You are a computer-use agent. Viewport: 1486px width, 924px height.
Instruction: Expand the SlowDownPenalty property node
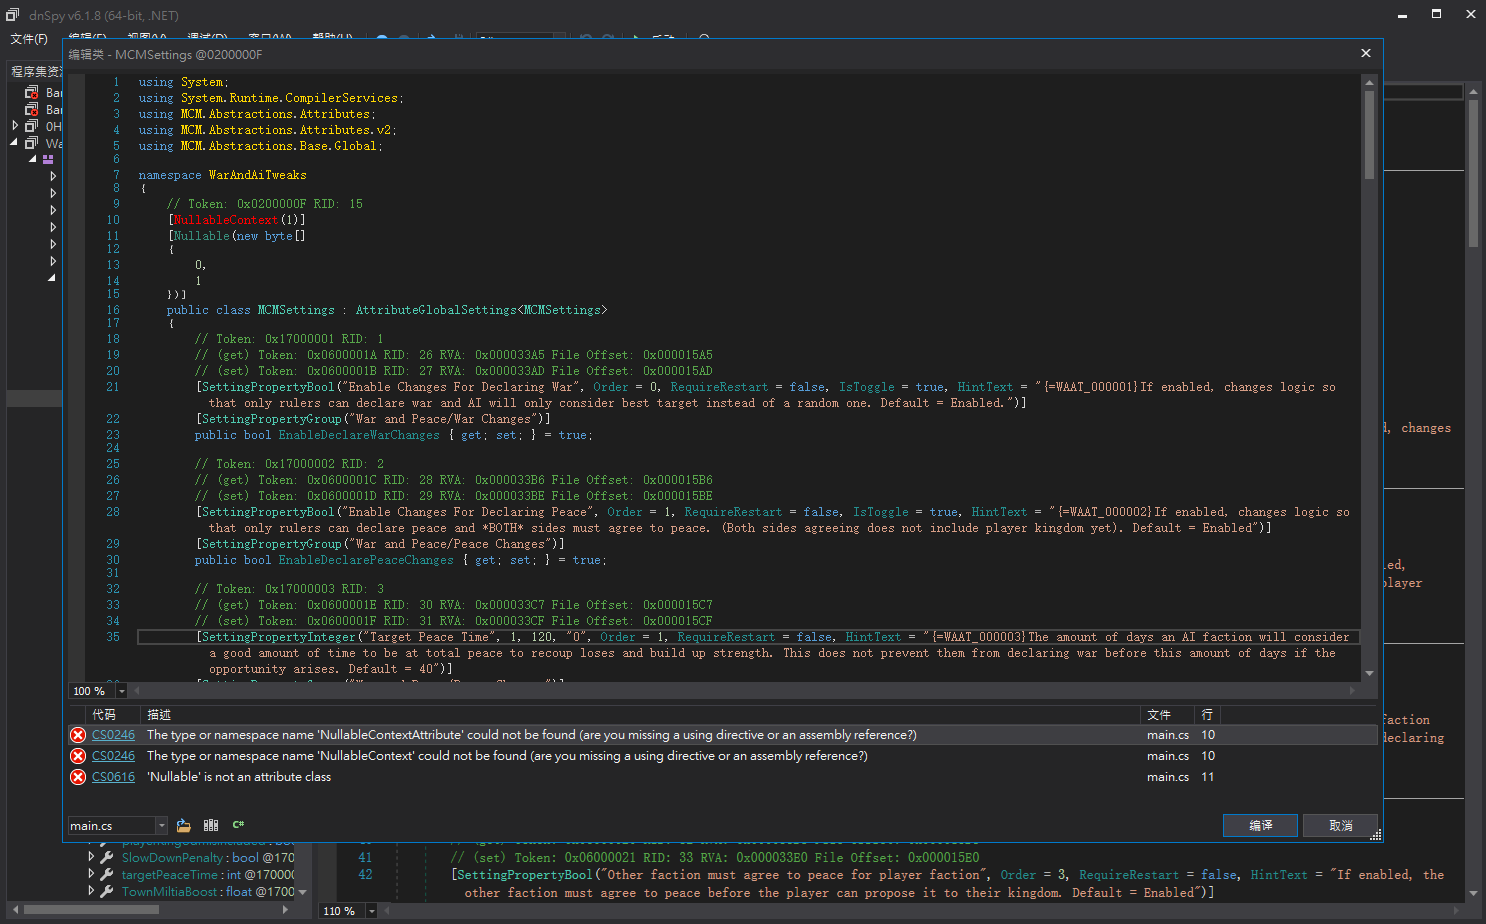click(x=91, y=857)
